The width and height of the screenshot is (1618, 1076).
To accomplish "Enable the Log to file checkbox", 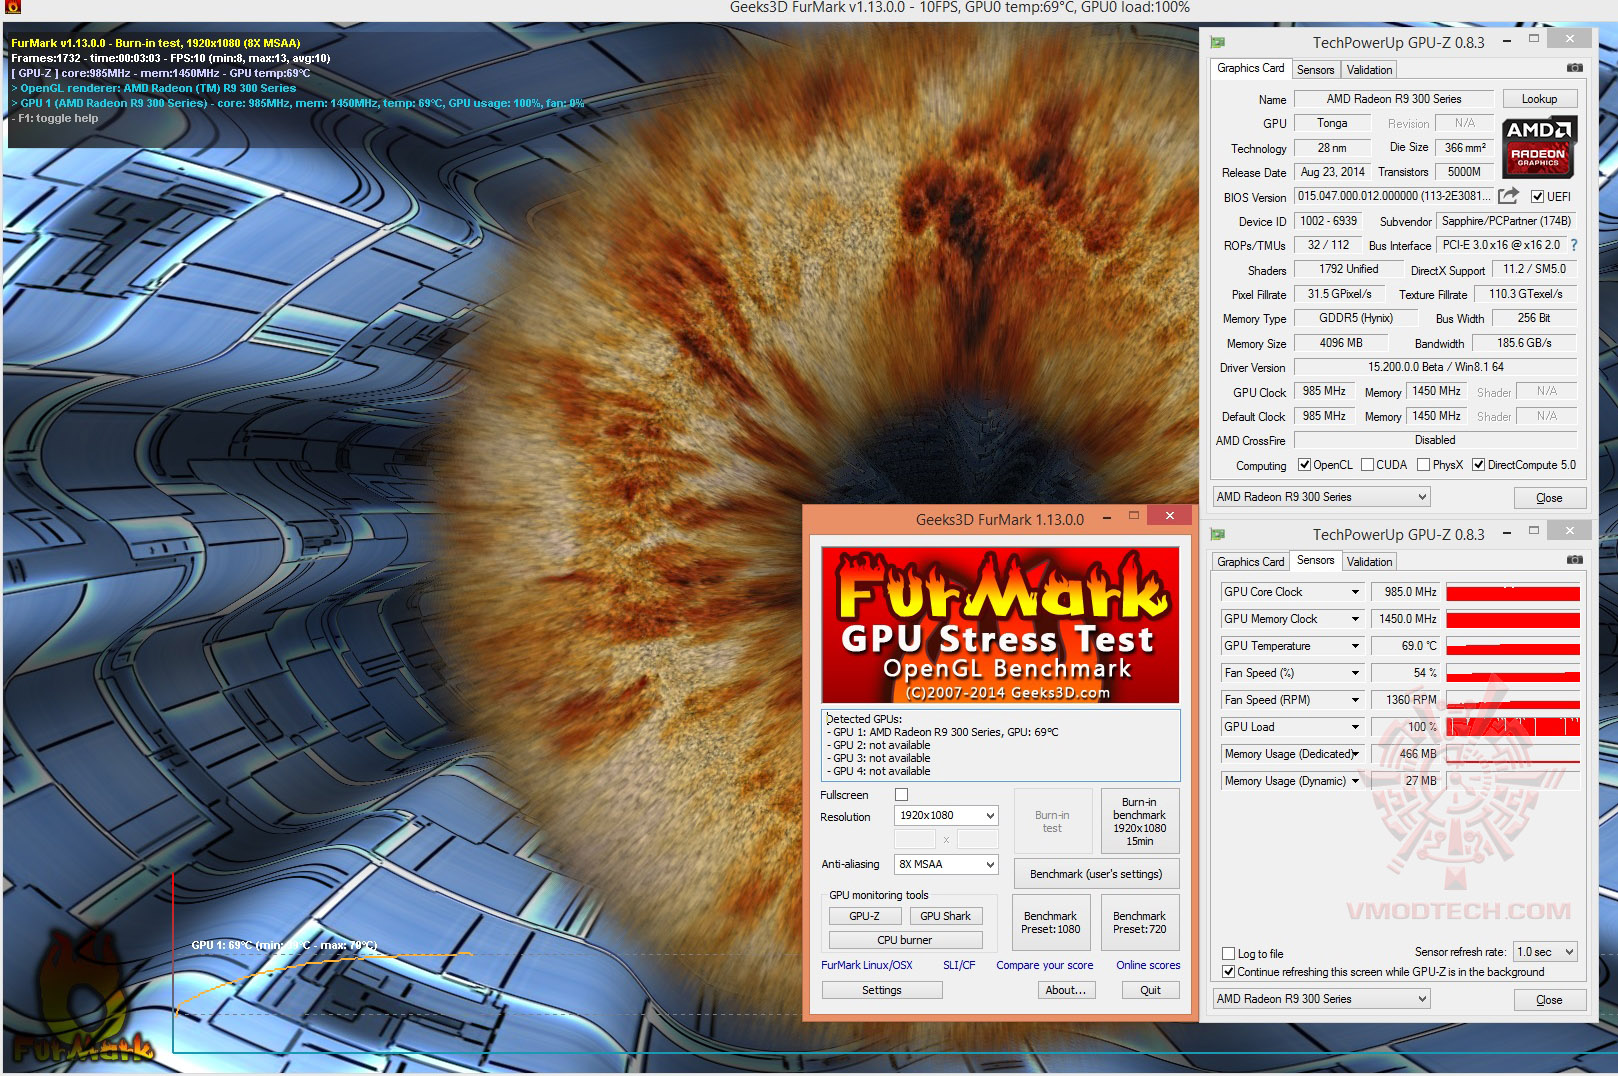I will [1228, 953].
